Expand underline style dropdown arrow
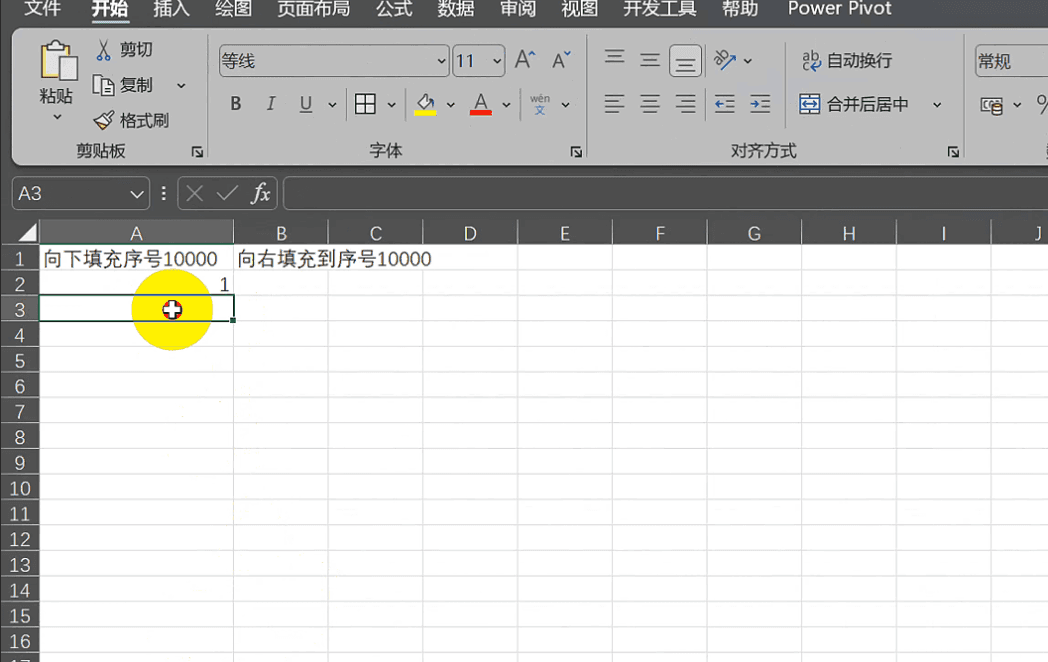Viewport: 1048px width, 662px height. point(332,105)
